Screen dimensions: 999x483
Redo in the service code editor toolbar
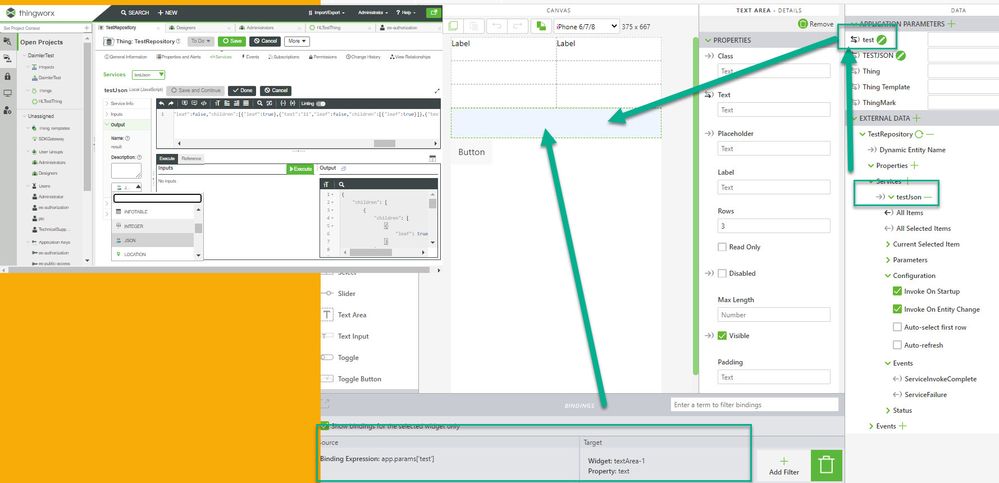[x=171, y=103]
